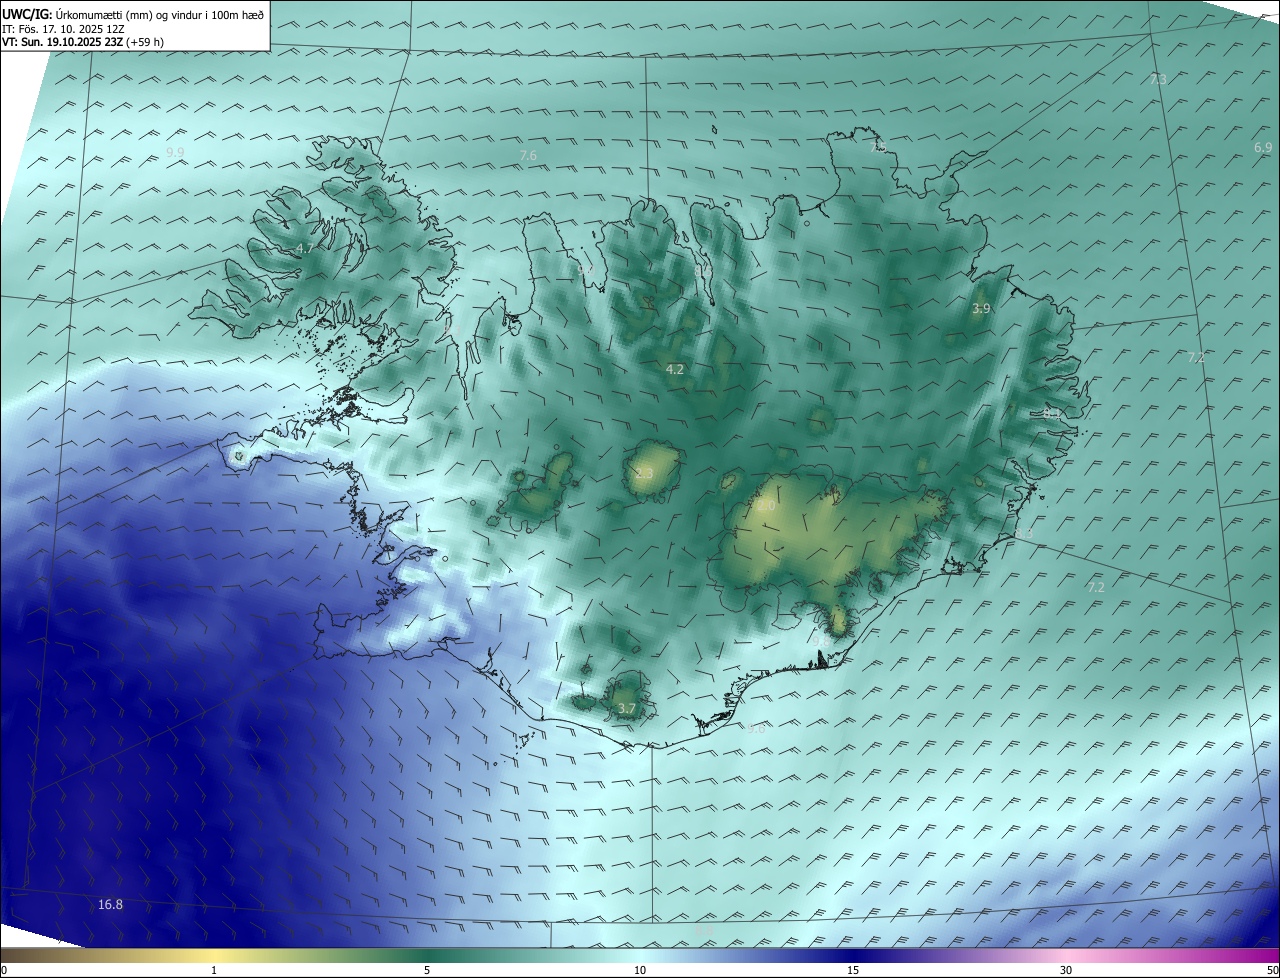Click the '7.3' value label on the map
The height and width of the screenshot is (978, 1280).
point(1158,79)
